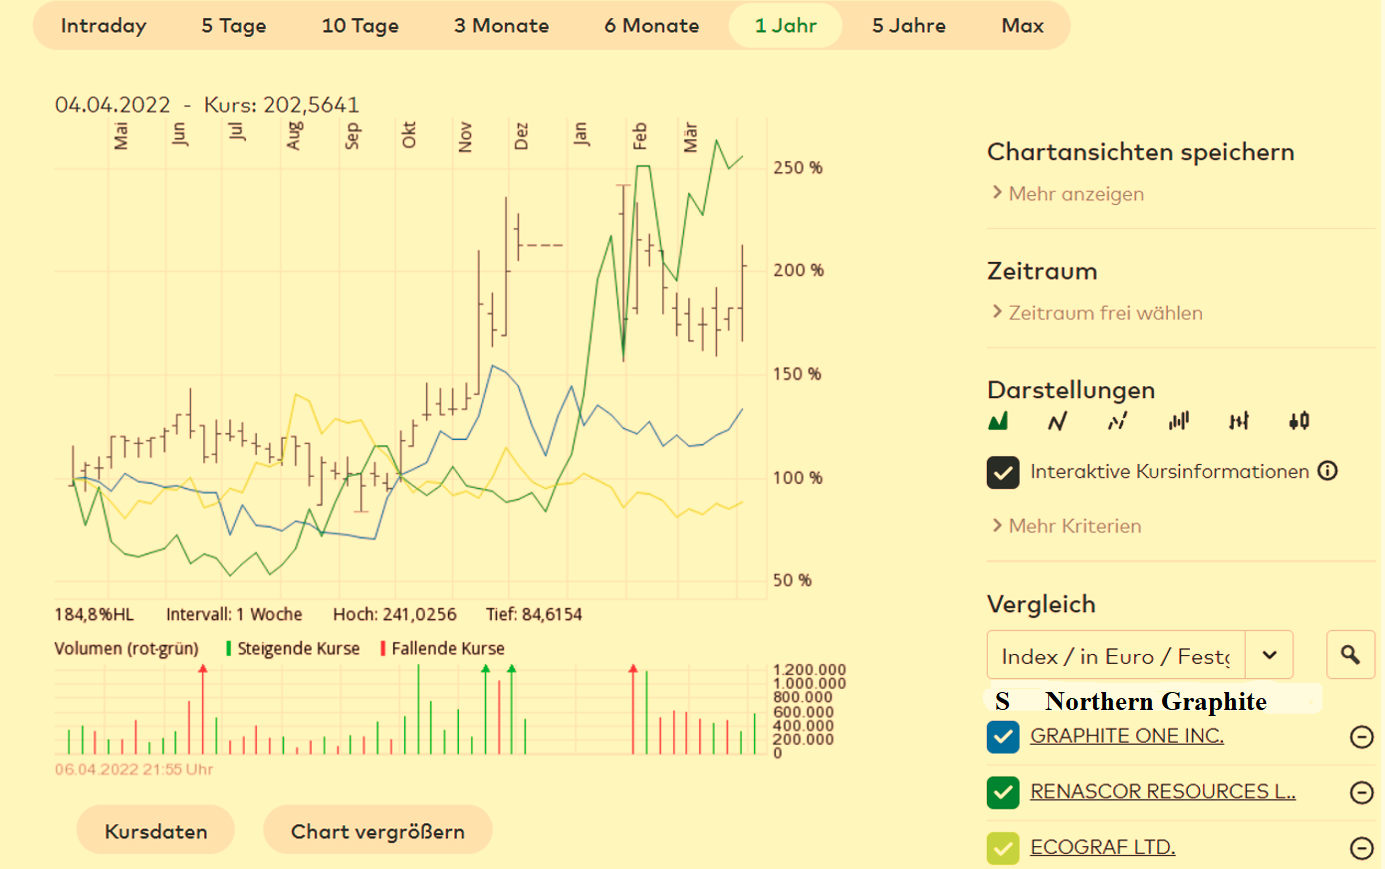Toggle the RENASCOR RESOURCES comparison checkbox
This screenshot has height=869, width=1385.
tap(1003, 792)
